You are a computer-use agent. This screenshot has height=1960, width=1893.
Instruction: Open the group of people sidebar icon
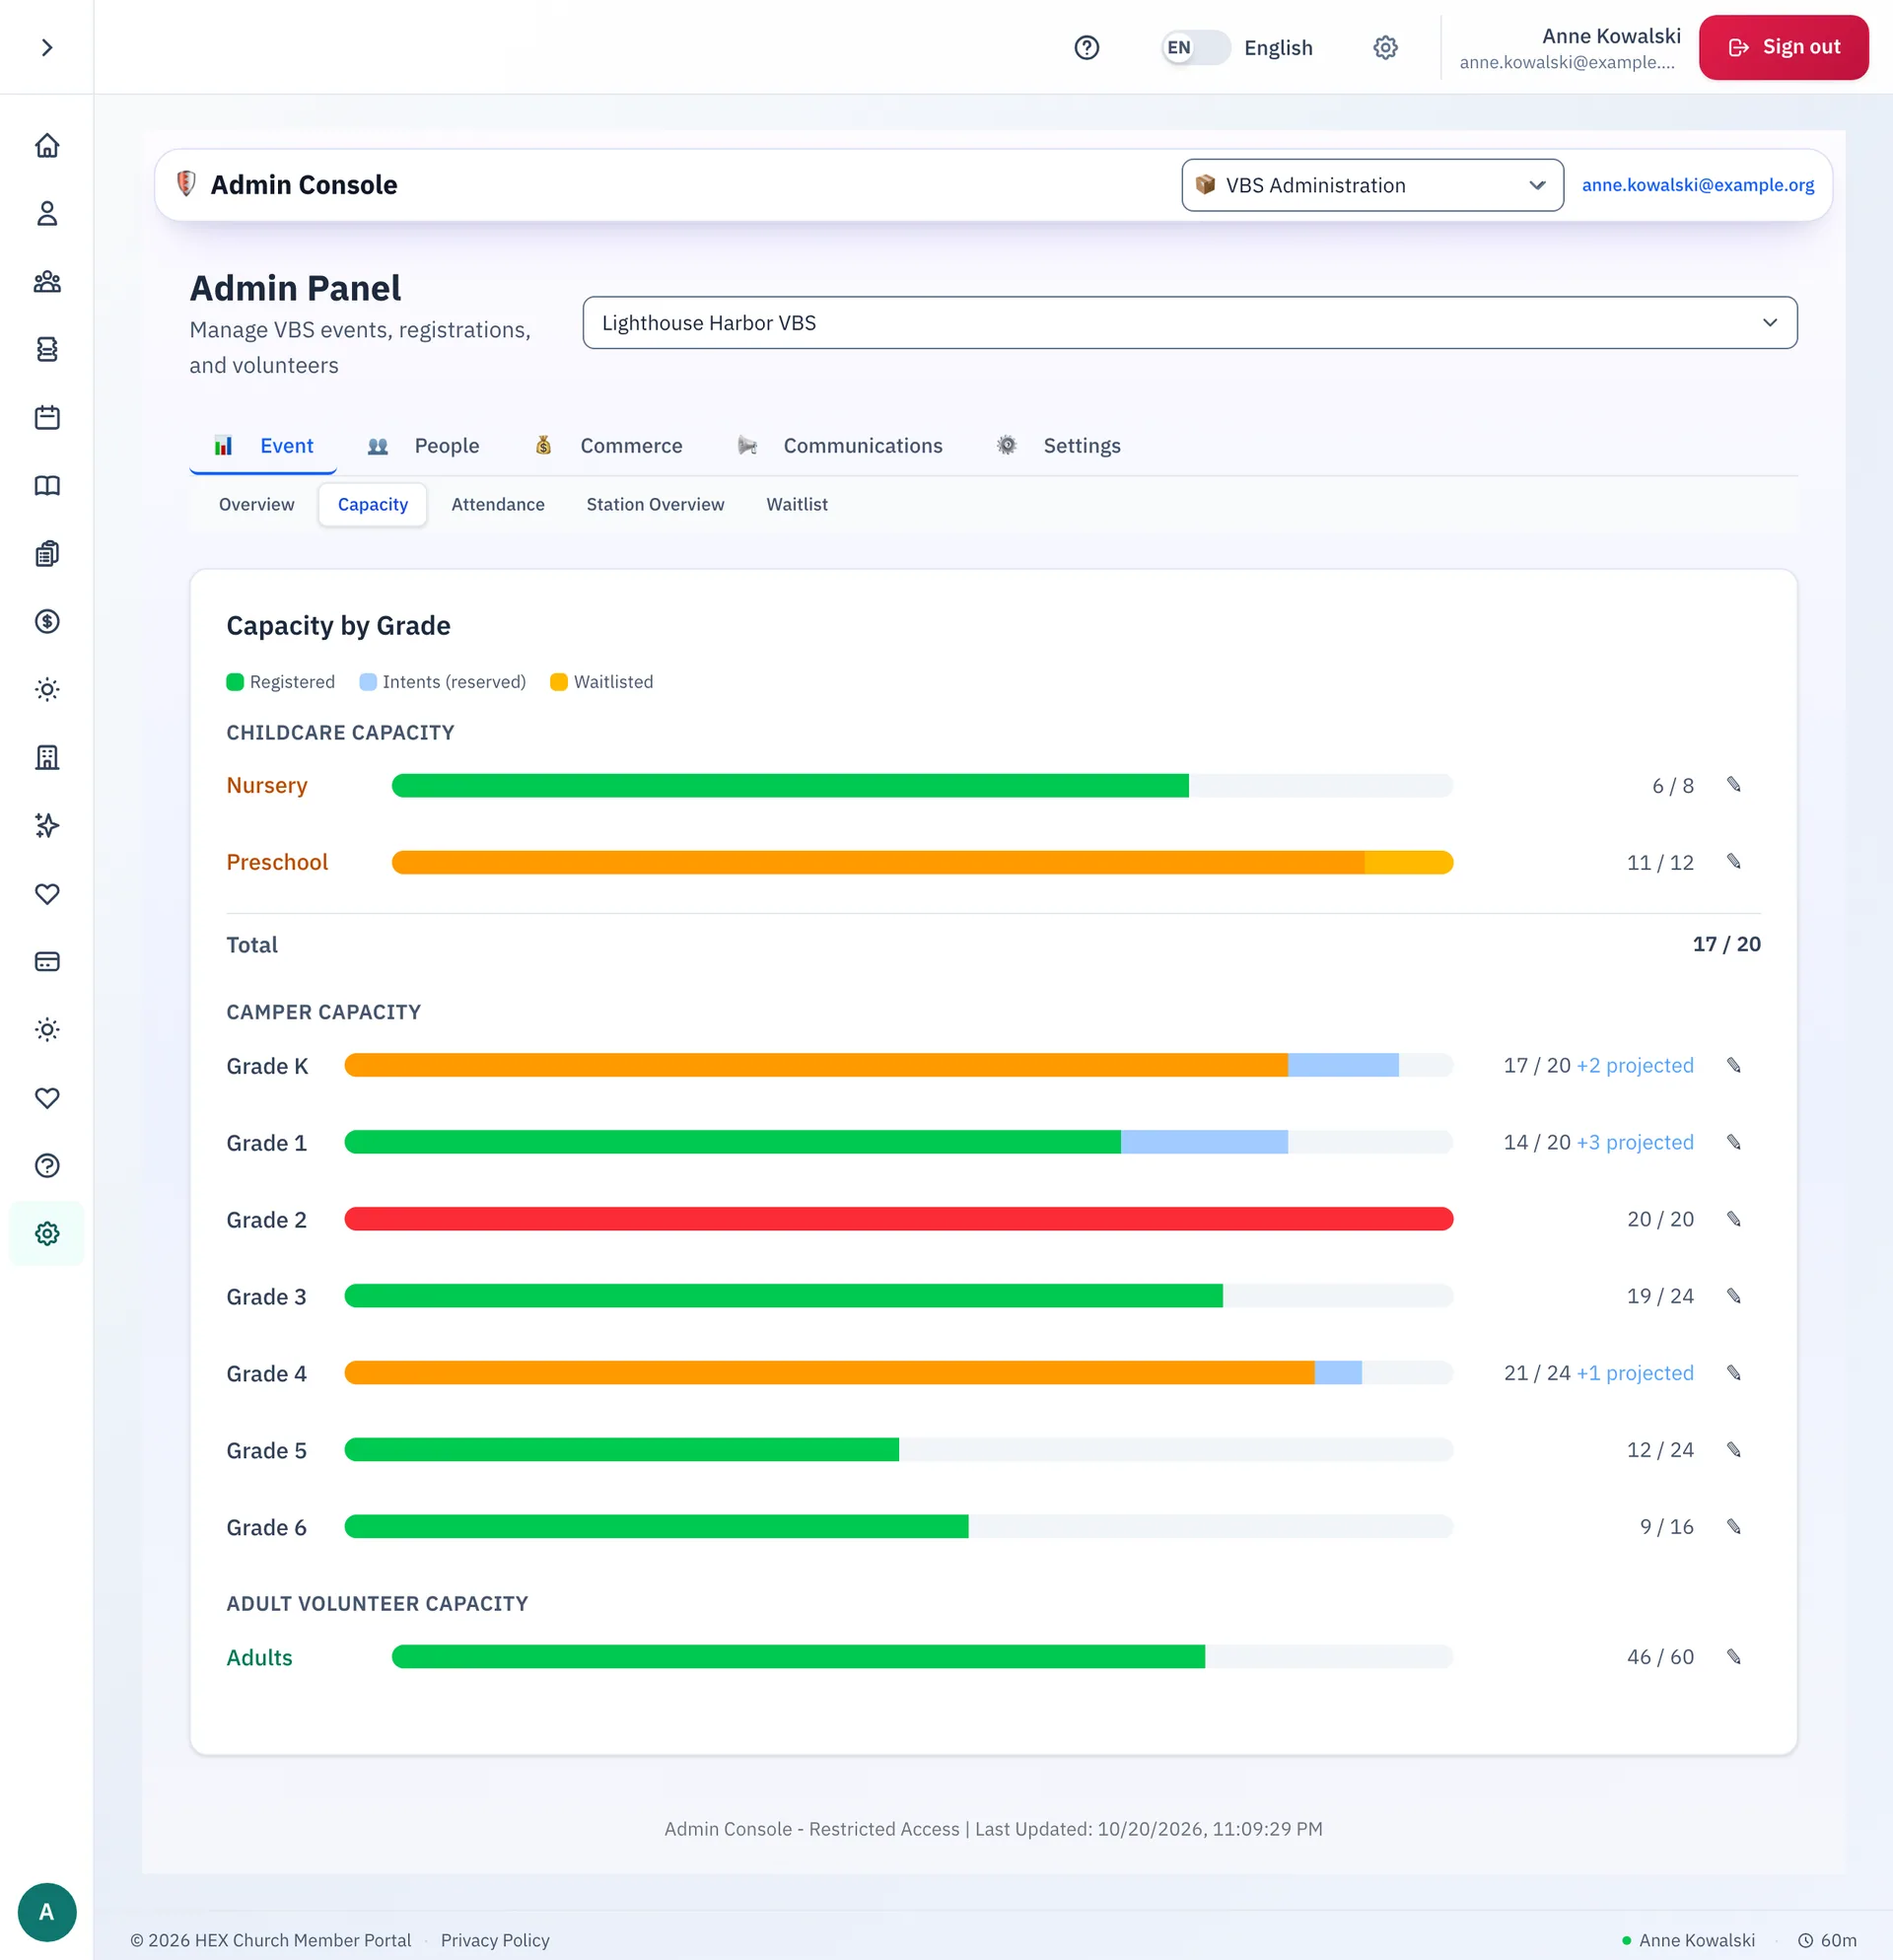(47, 282)
